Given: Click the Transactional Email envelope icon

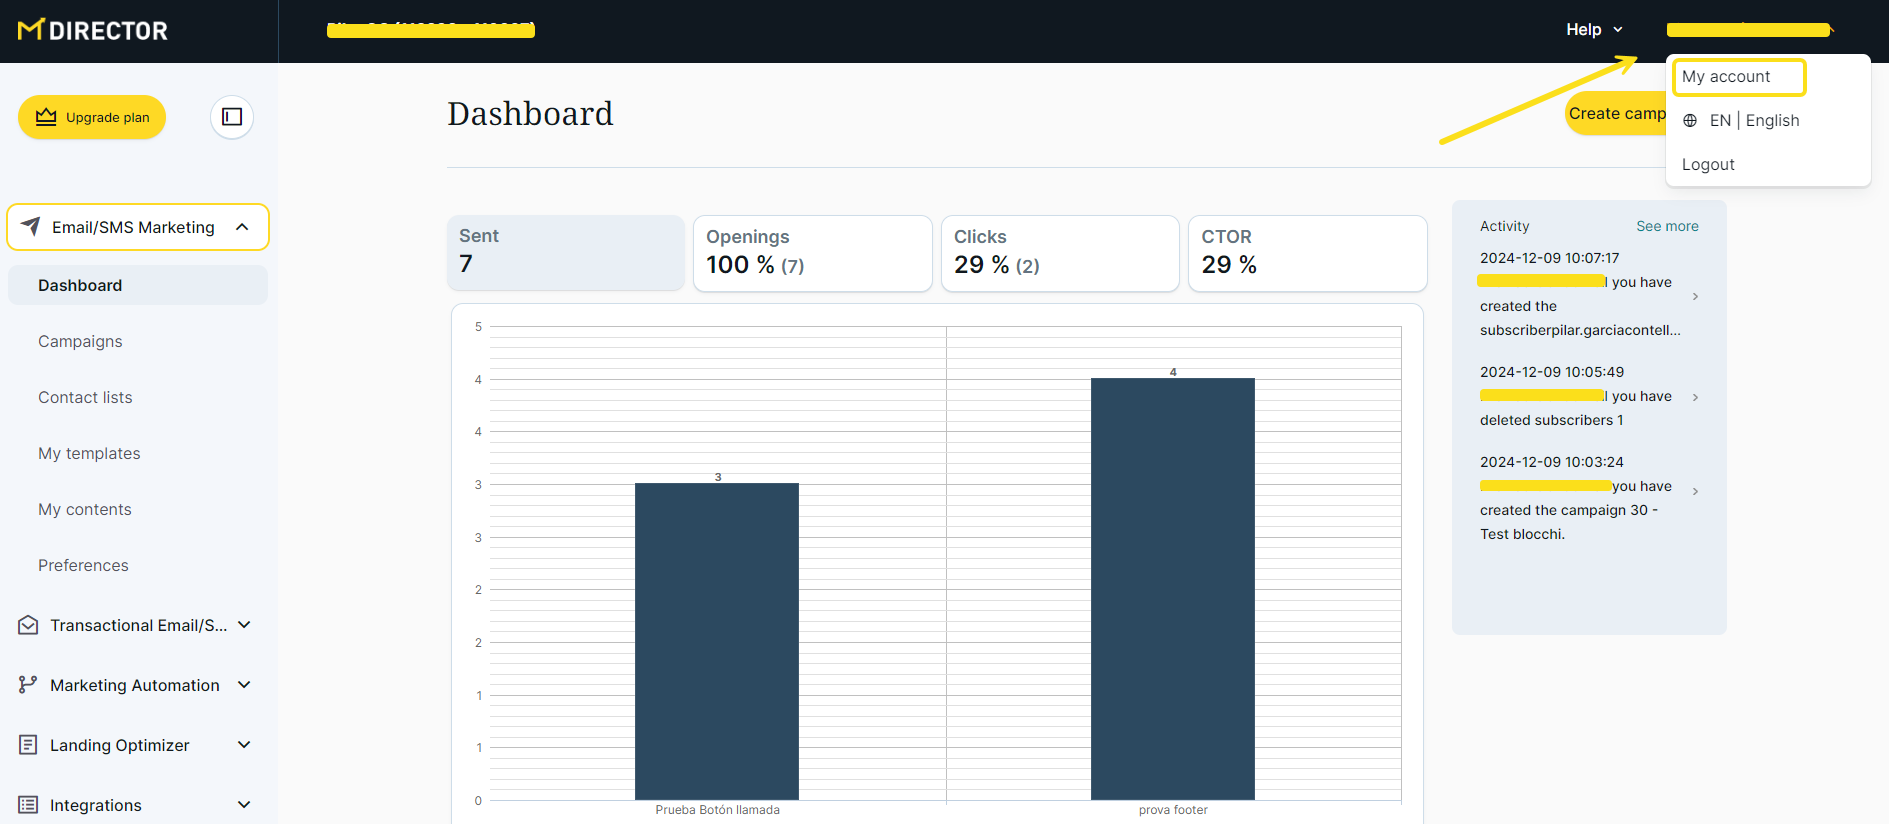Looking at the screenshot, I should pos(28,625).
